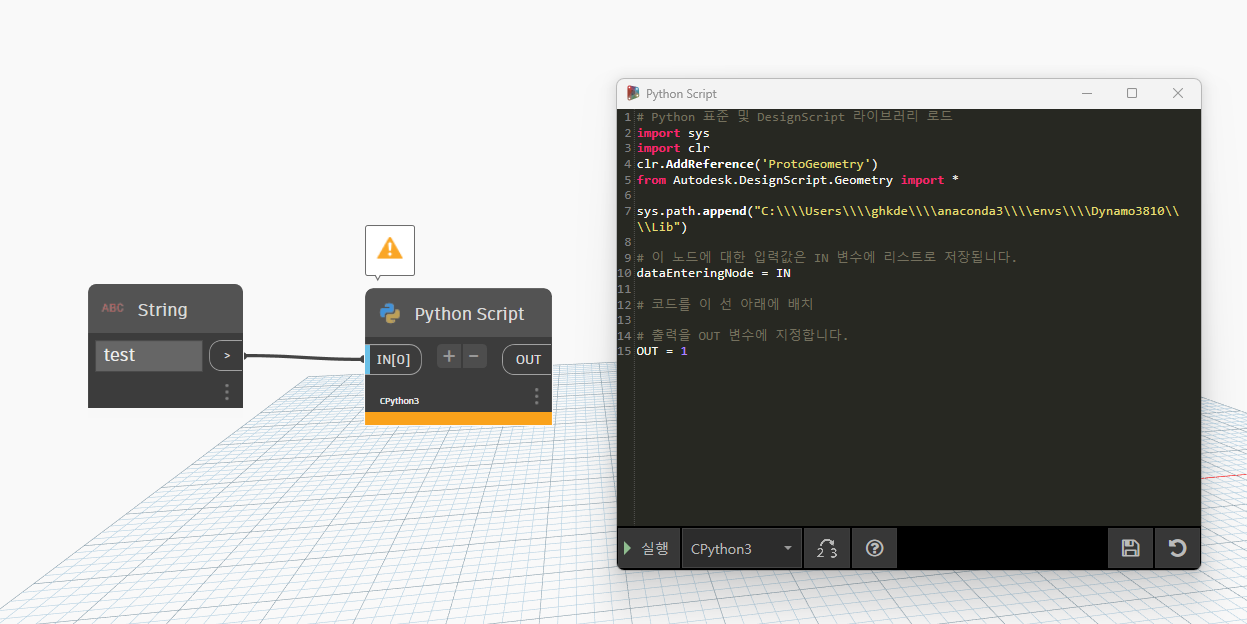Remove an input port with the minus button

475,356
